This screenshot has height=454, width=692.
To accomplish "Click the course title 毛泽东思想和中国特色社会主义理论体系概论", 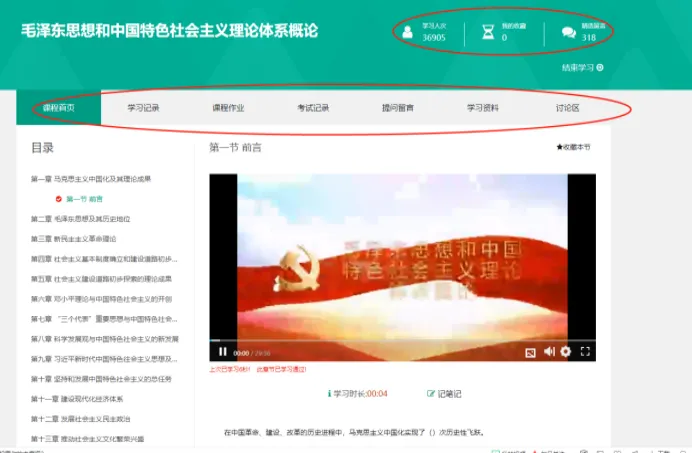I will pos(169,30).
